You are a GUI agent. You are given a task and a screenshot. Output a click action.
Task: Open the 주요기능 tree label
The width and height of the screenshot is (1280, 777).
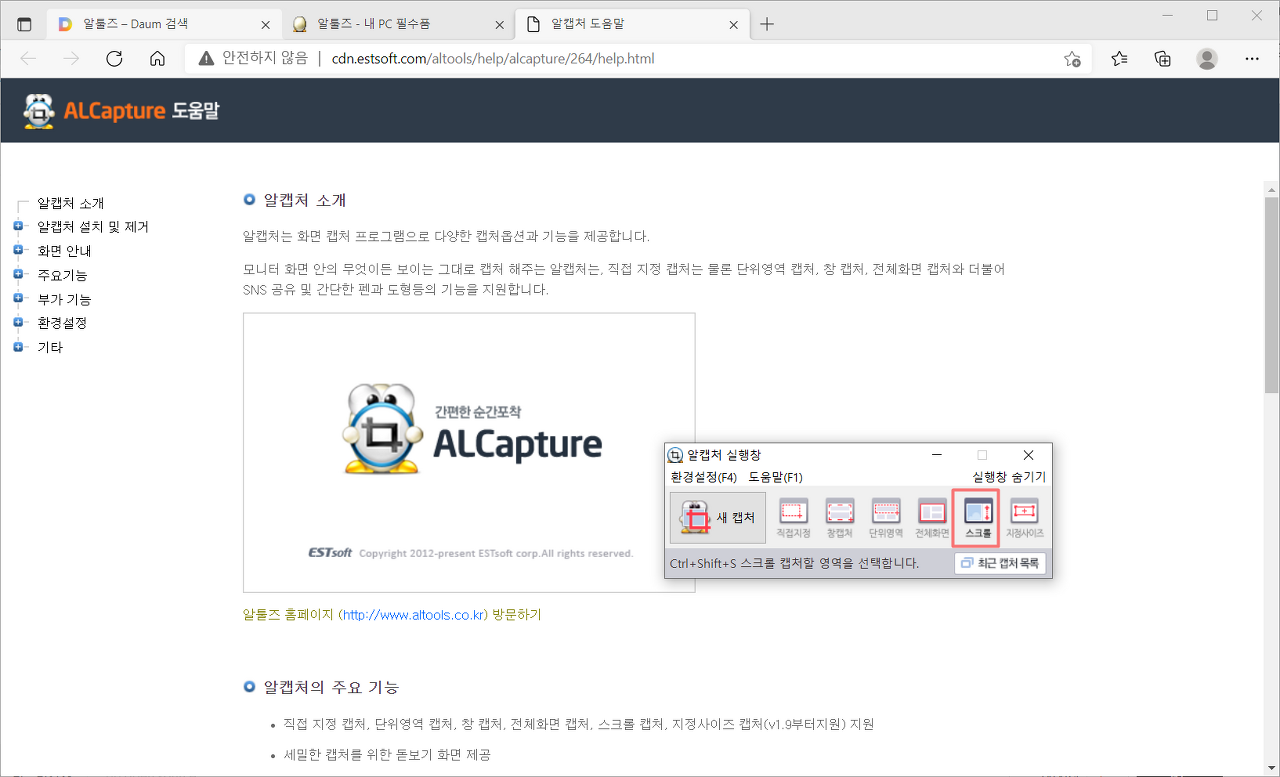[62, 275]
